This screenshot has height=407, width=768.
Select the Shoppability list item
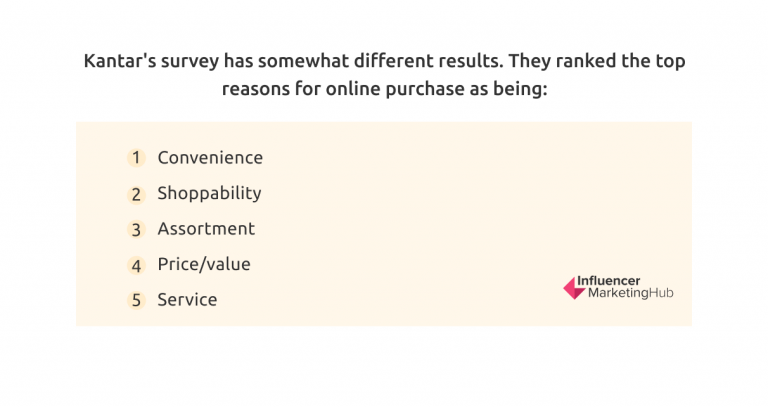(x=210, y=193)
